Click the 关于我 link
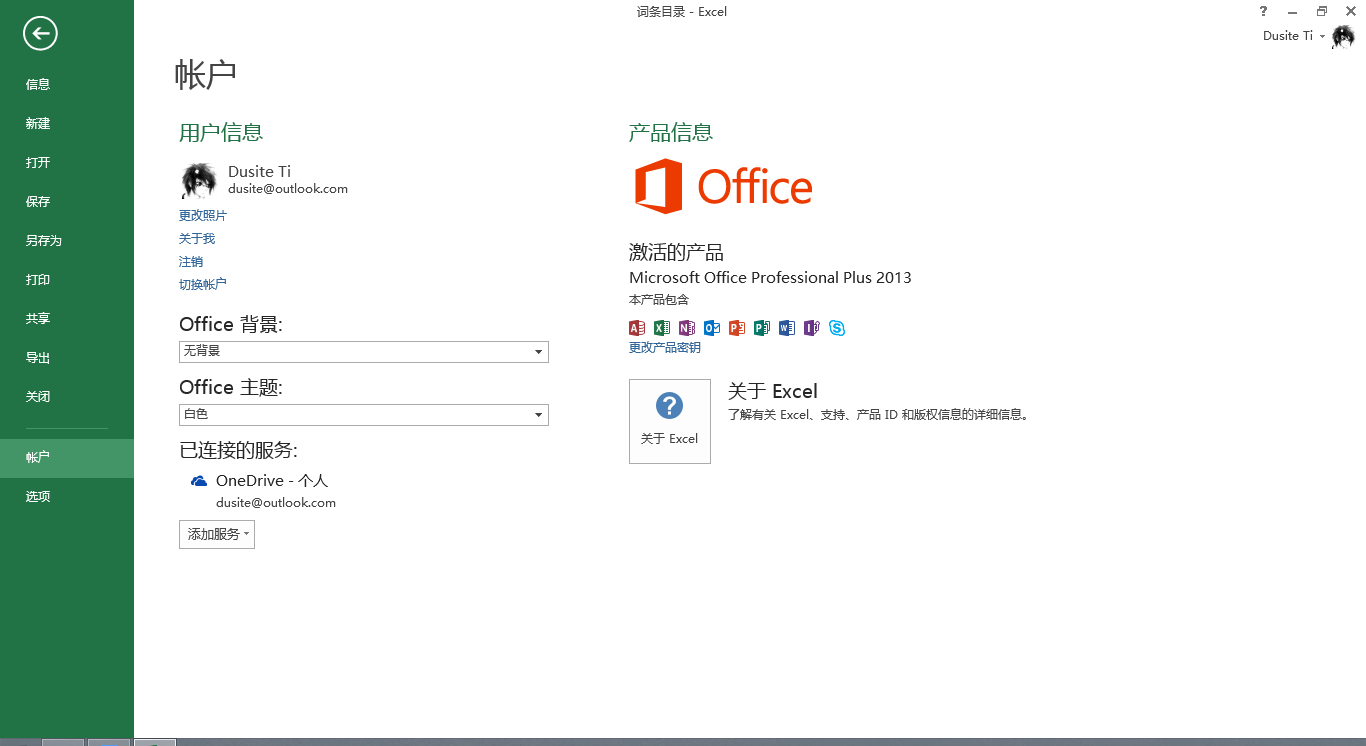Image resolution: width=1366 pixels, height=746 pixels. (x=197, y=238)
